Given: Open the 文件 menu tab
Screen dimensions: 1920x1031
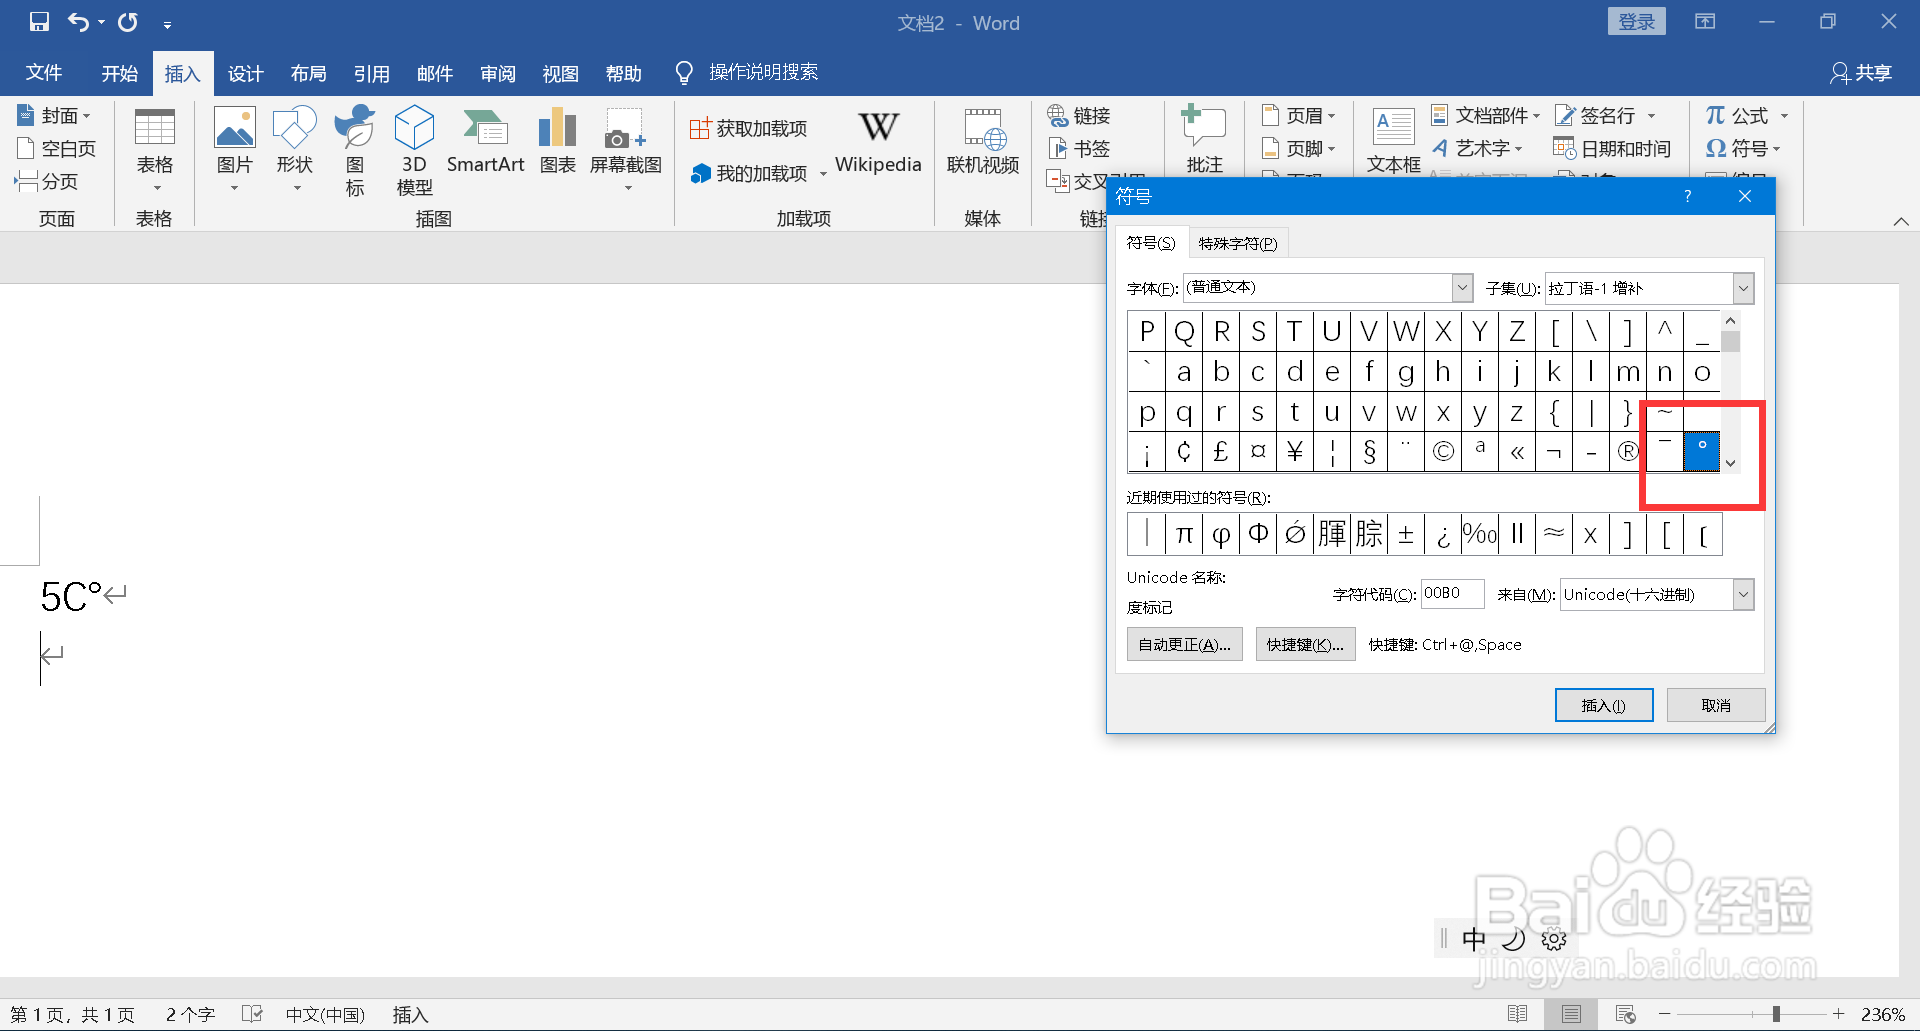Looking at the screenshot, I should (44, 73).
